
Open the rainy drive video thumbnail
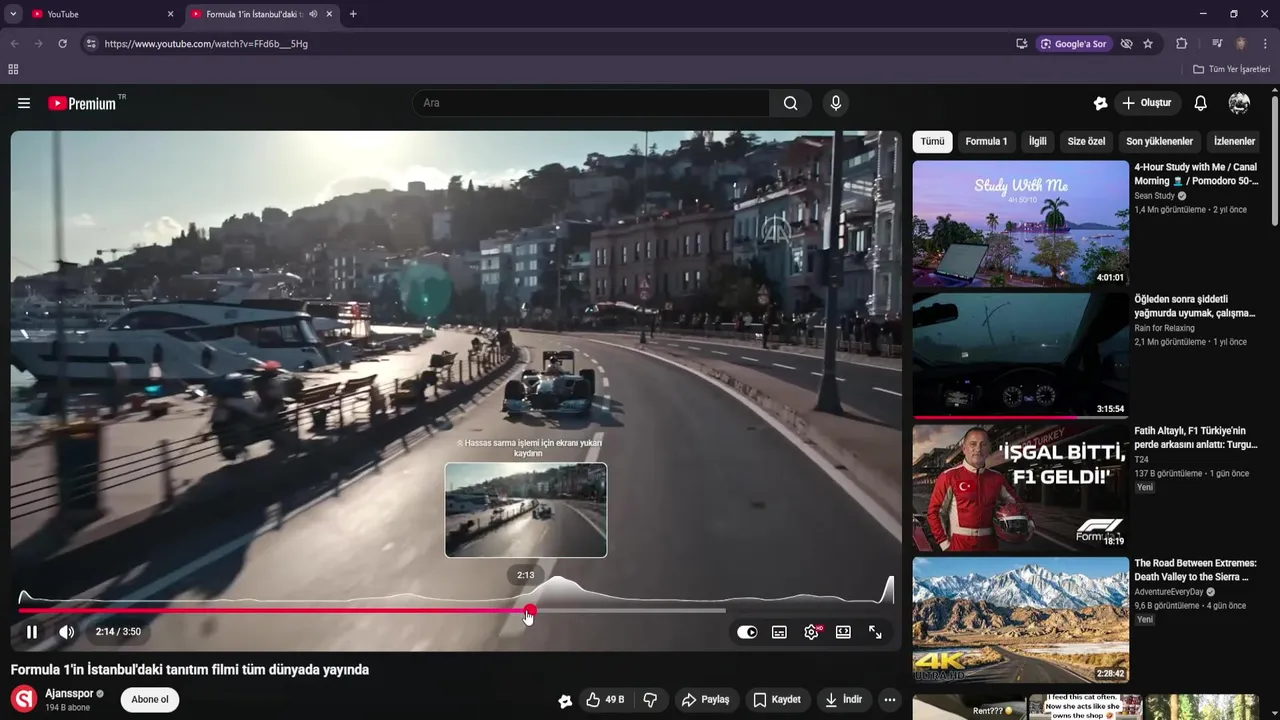[1020, 355]
